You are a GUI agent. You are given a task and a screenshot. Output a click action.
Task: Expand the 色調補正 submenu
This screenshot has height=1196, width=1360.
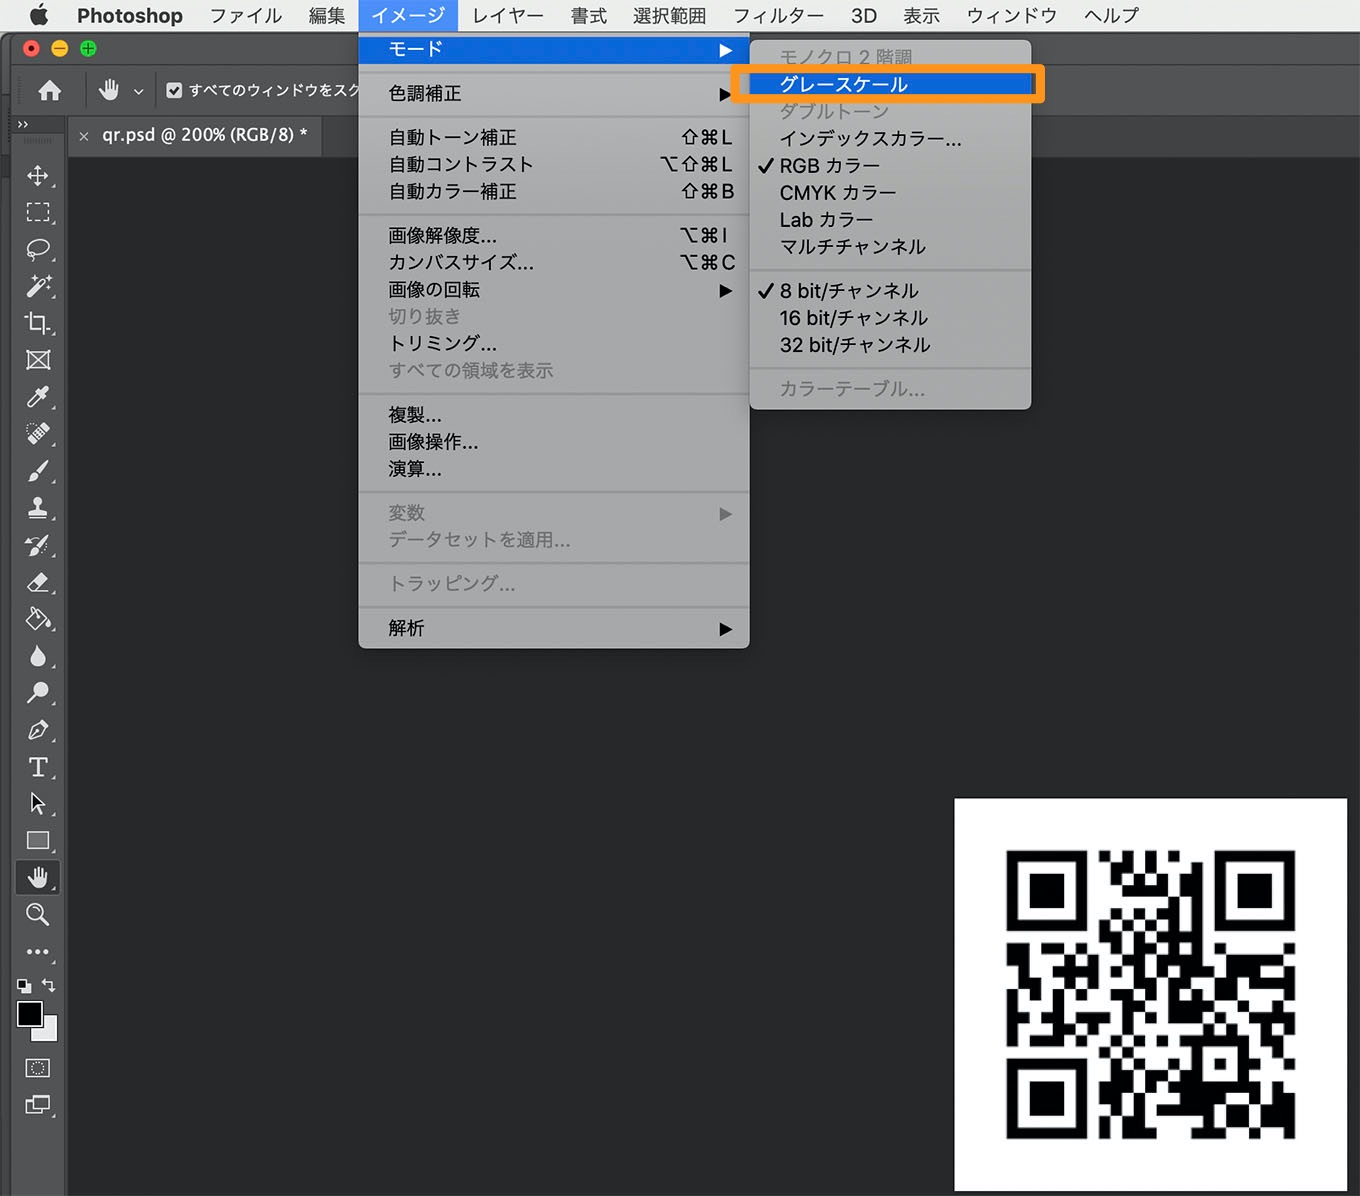click(x=554, y=93)
